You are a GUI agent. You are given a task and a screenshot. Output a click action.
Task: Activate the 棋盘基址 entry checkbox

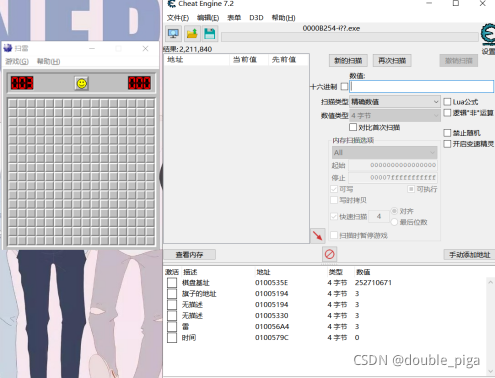point(172,283)
